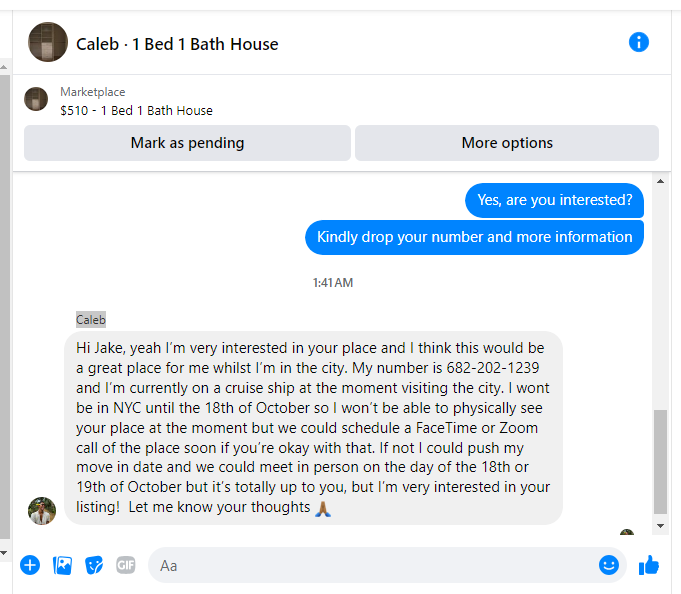This screenshot has width=681, height=594.
Task: Click the left panel scroll-down arrow
Action: [3, 553]
